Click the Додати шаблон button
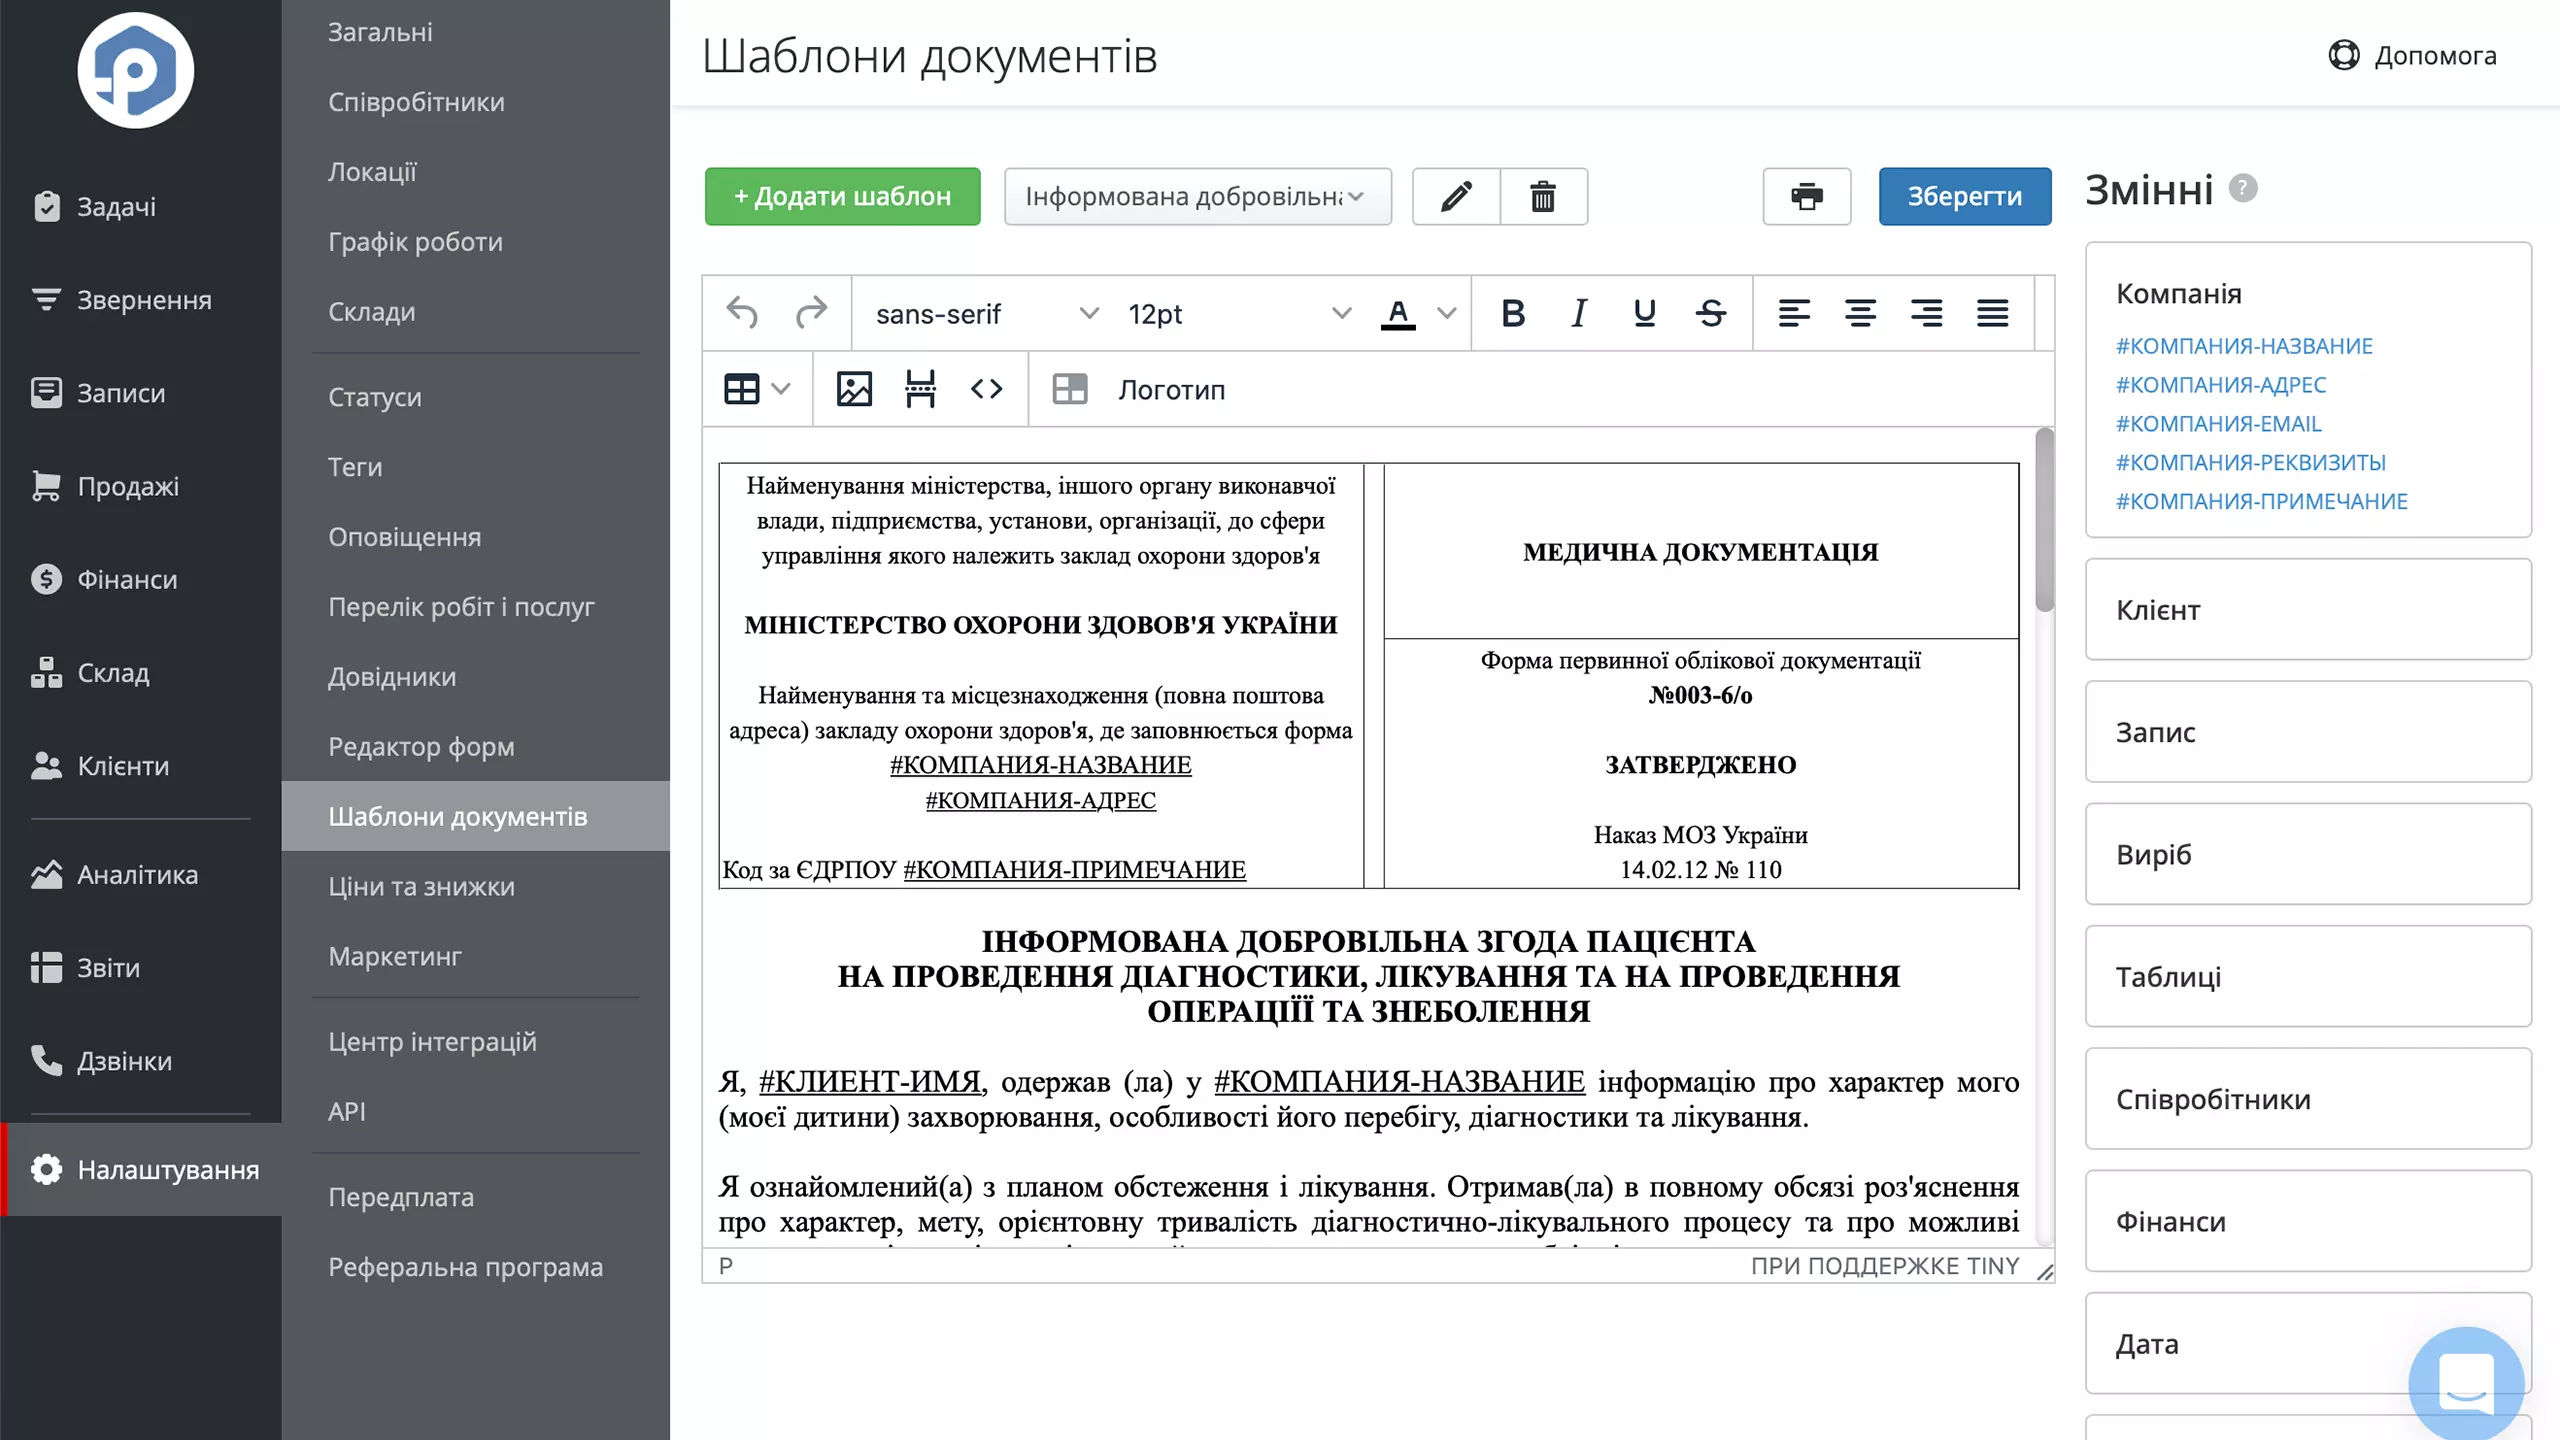Screen dimensions: 2560x1440 click(x=842, y=196)
